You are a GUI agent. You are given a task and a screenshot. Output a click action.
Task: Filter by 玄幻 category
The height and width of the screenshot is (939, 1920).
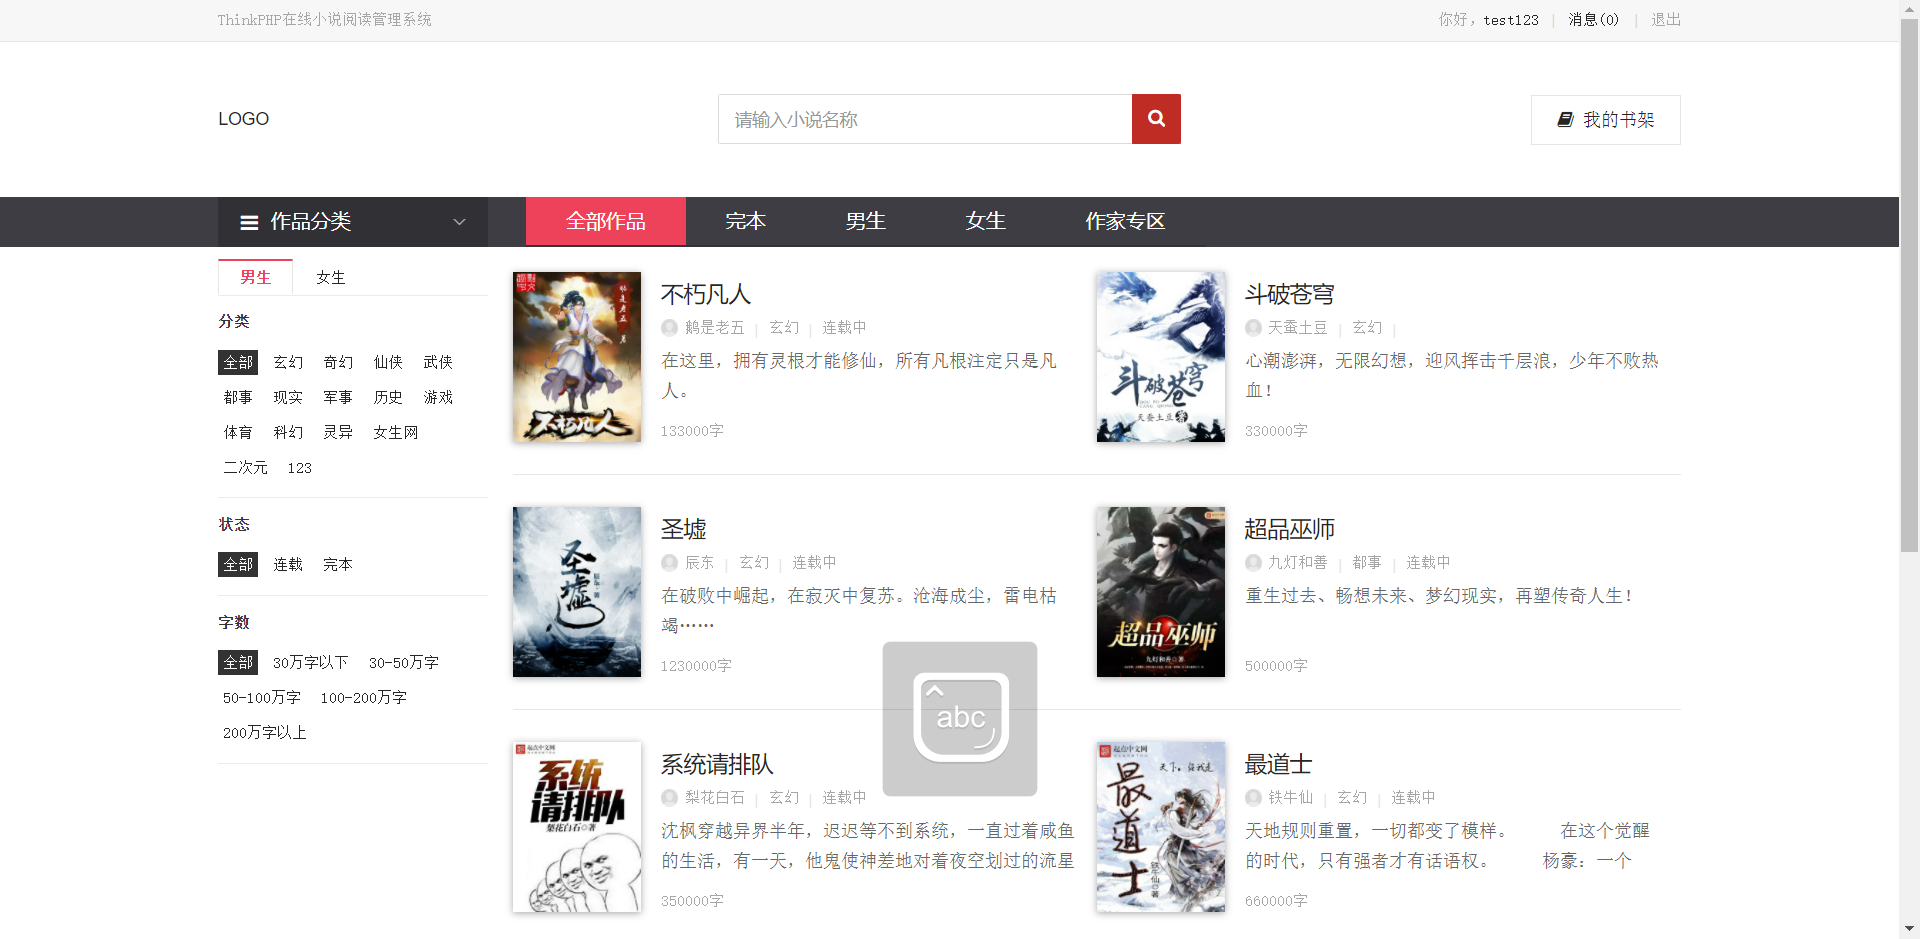288,362
